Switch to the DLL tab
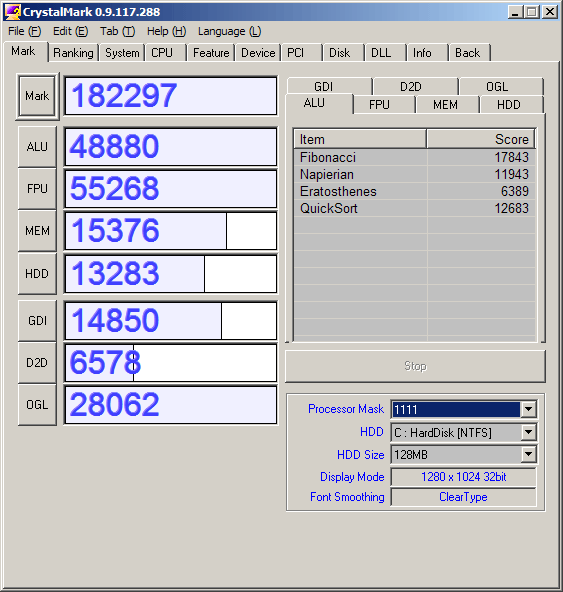This screenshot has height=592, width=563. tap(386, 53)
